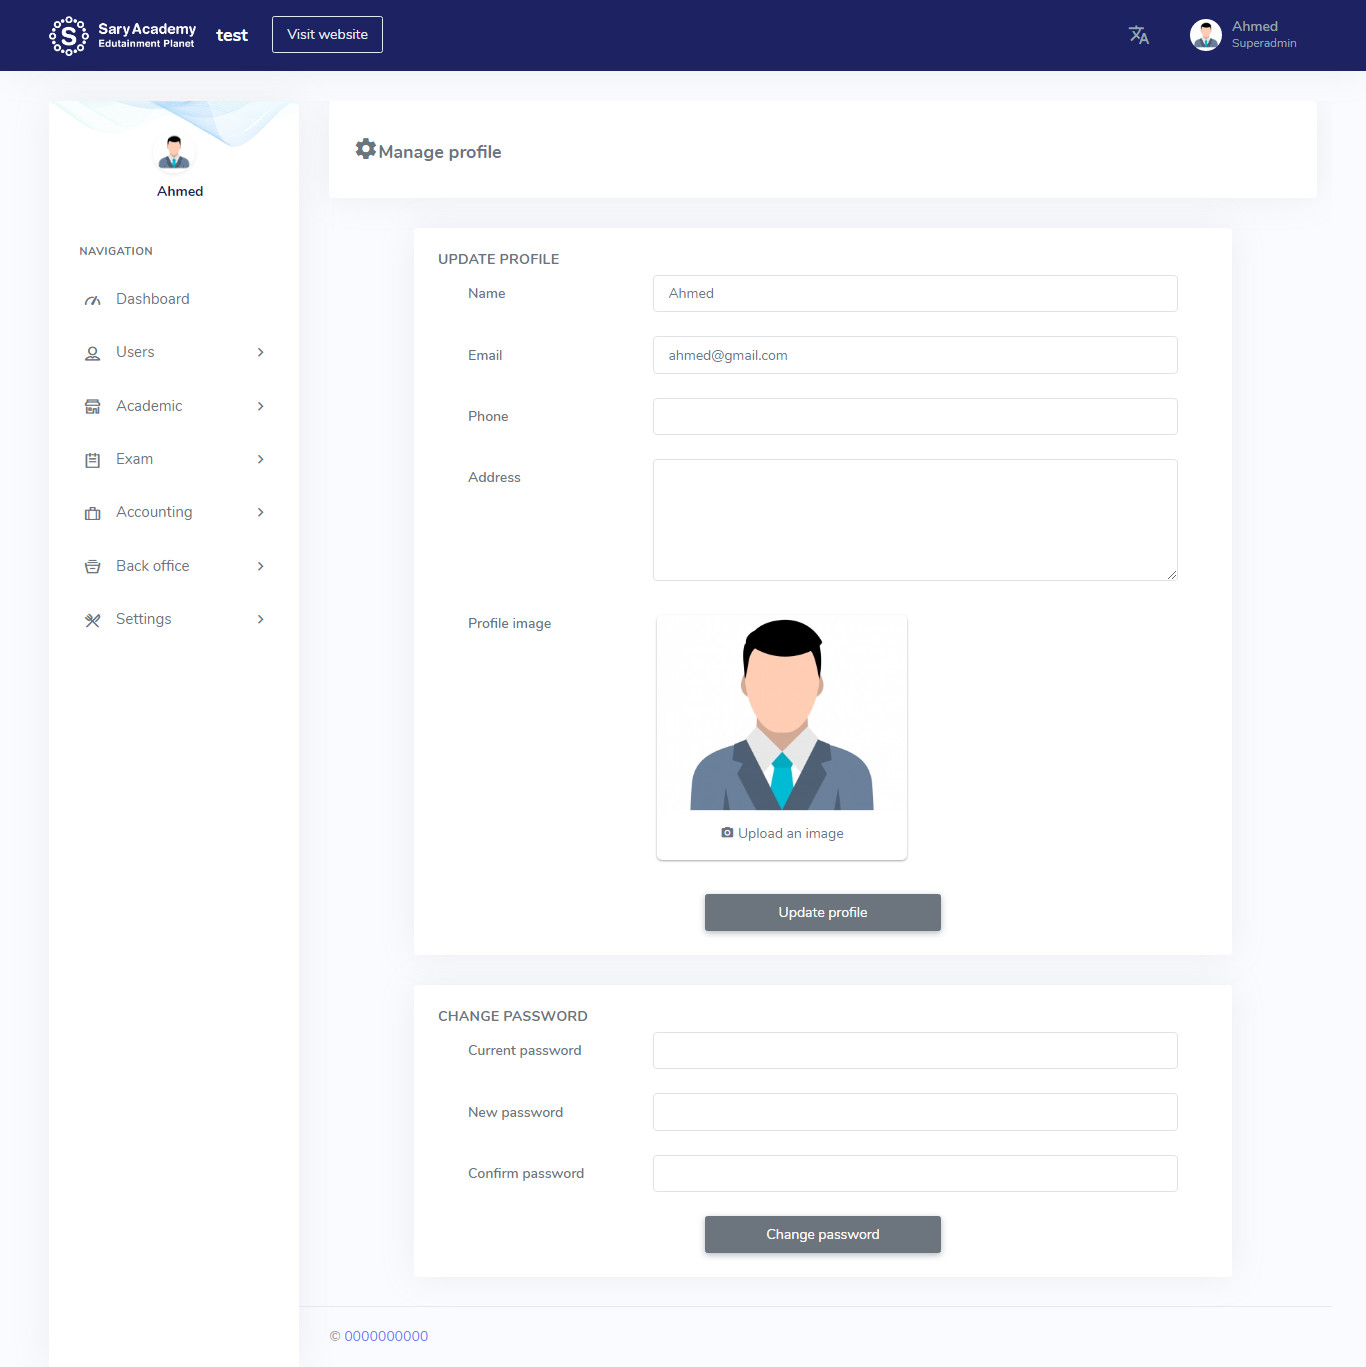Focus the Email input field
This screenshot has height=1367, width=1366.
[915, 355]
